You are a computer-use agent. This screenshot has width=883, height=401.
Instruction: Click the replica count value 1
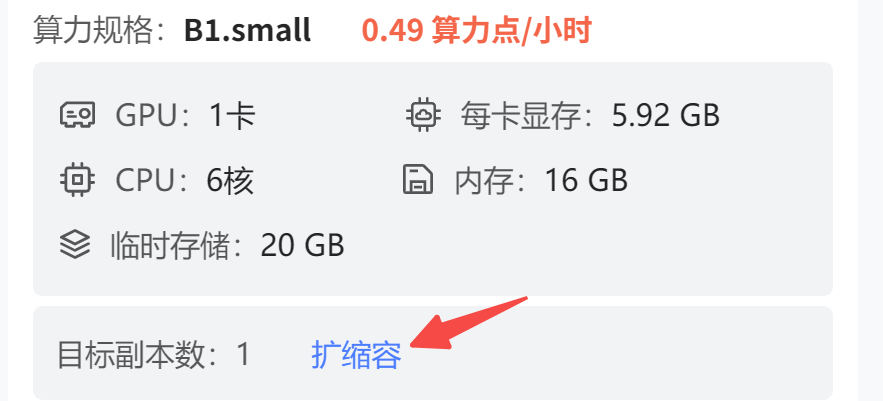coord(243,355)
